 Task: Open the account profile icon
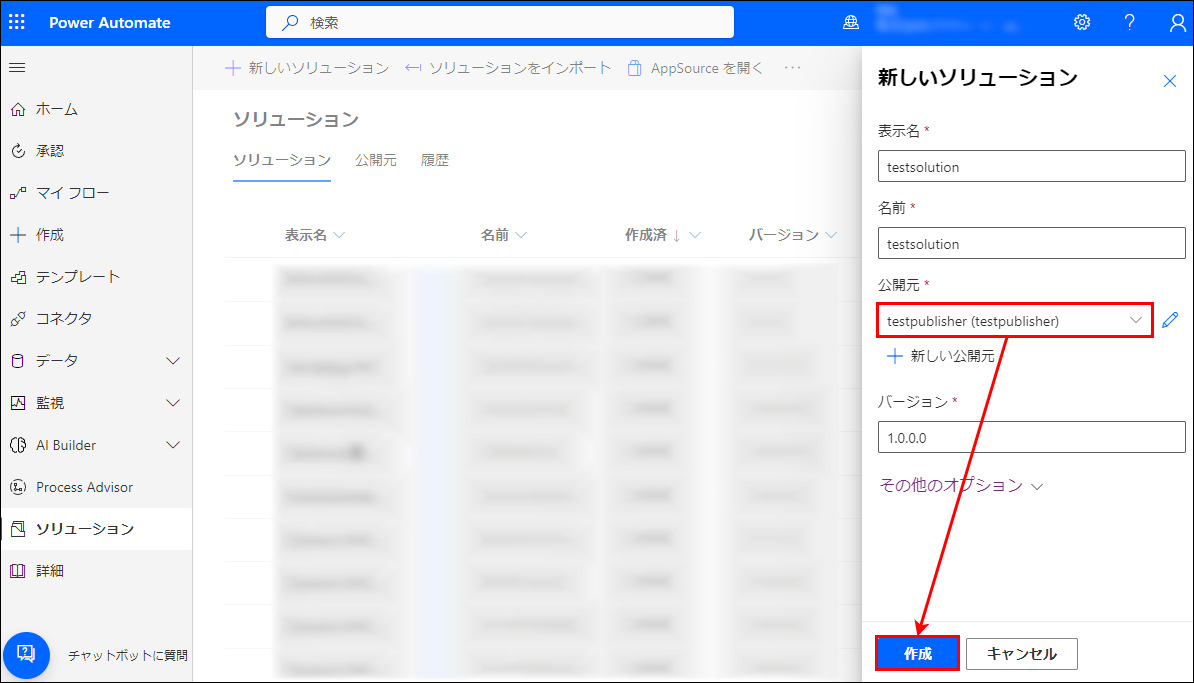[x=1177, y=23]
